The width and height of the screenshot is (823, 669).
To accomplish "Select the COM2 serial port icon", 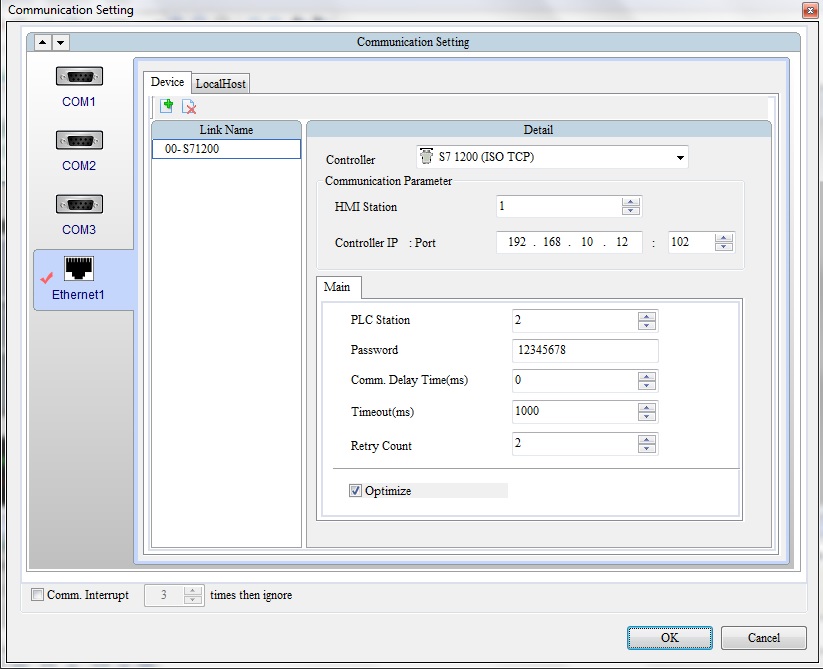I will click(79, 142).
